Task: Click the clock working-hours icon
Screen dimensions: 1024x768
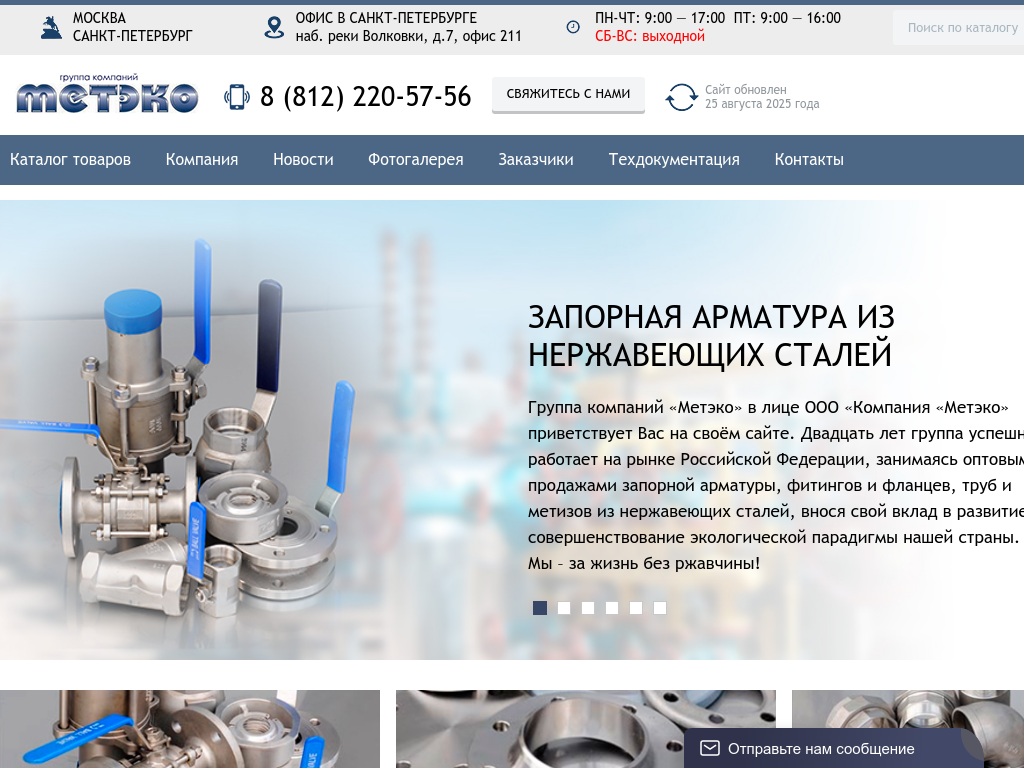Action: click(x=573, y=27)
